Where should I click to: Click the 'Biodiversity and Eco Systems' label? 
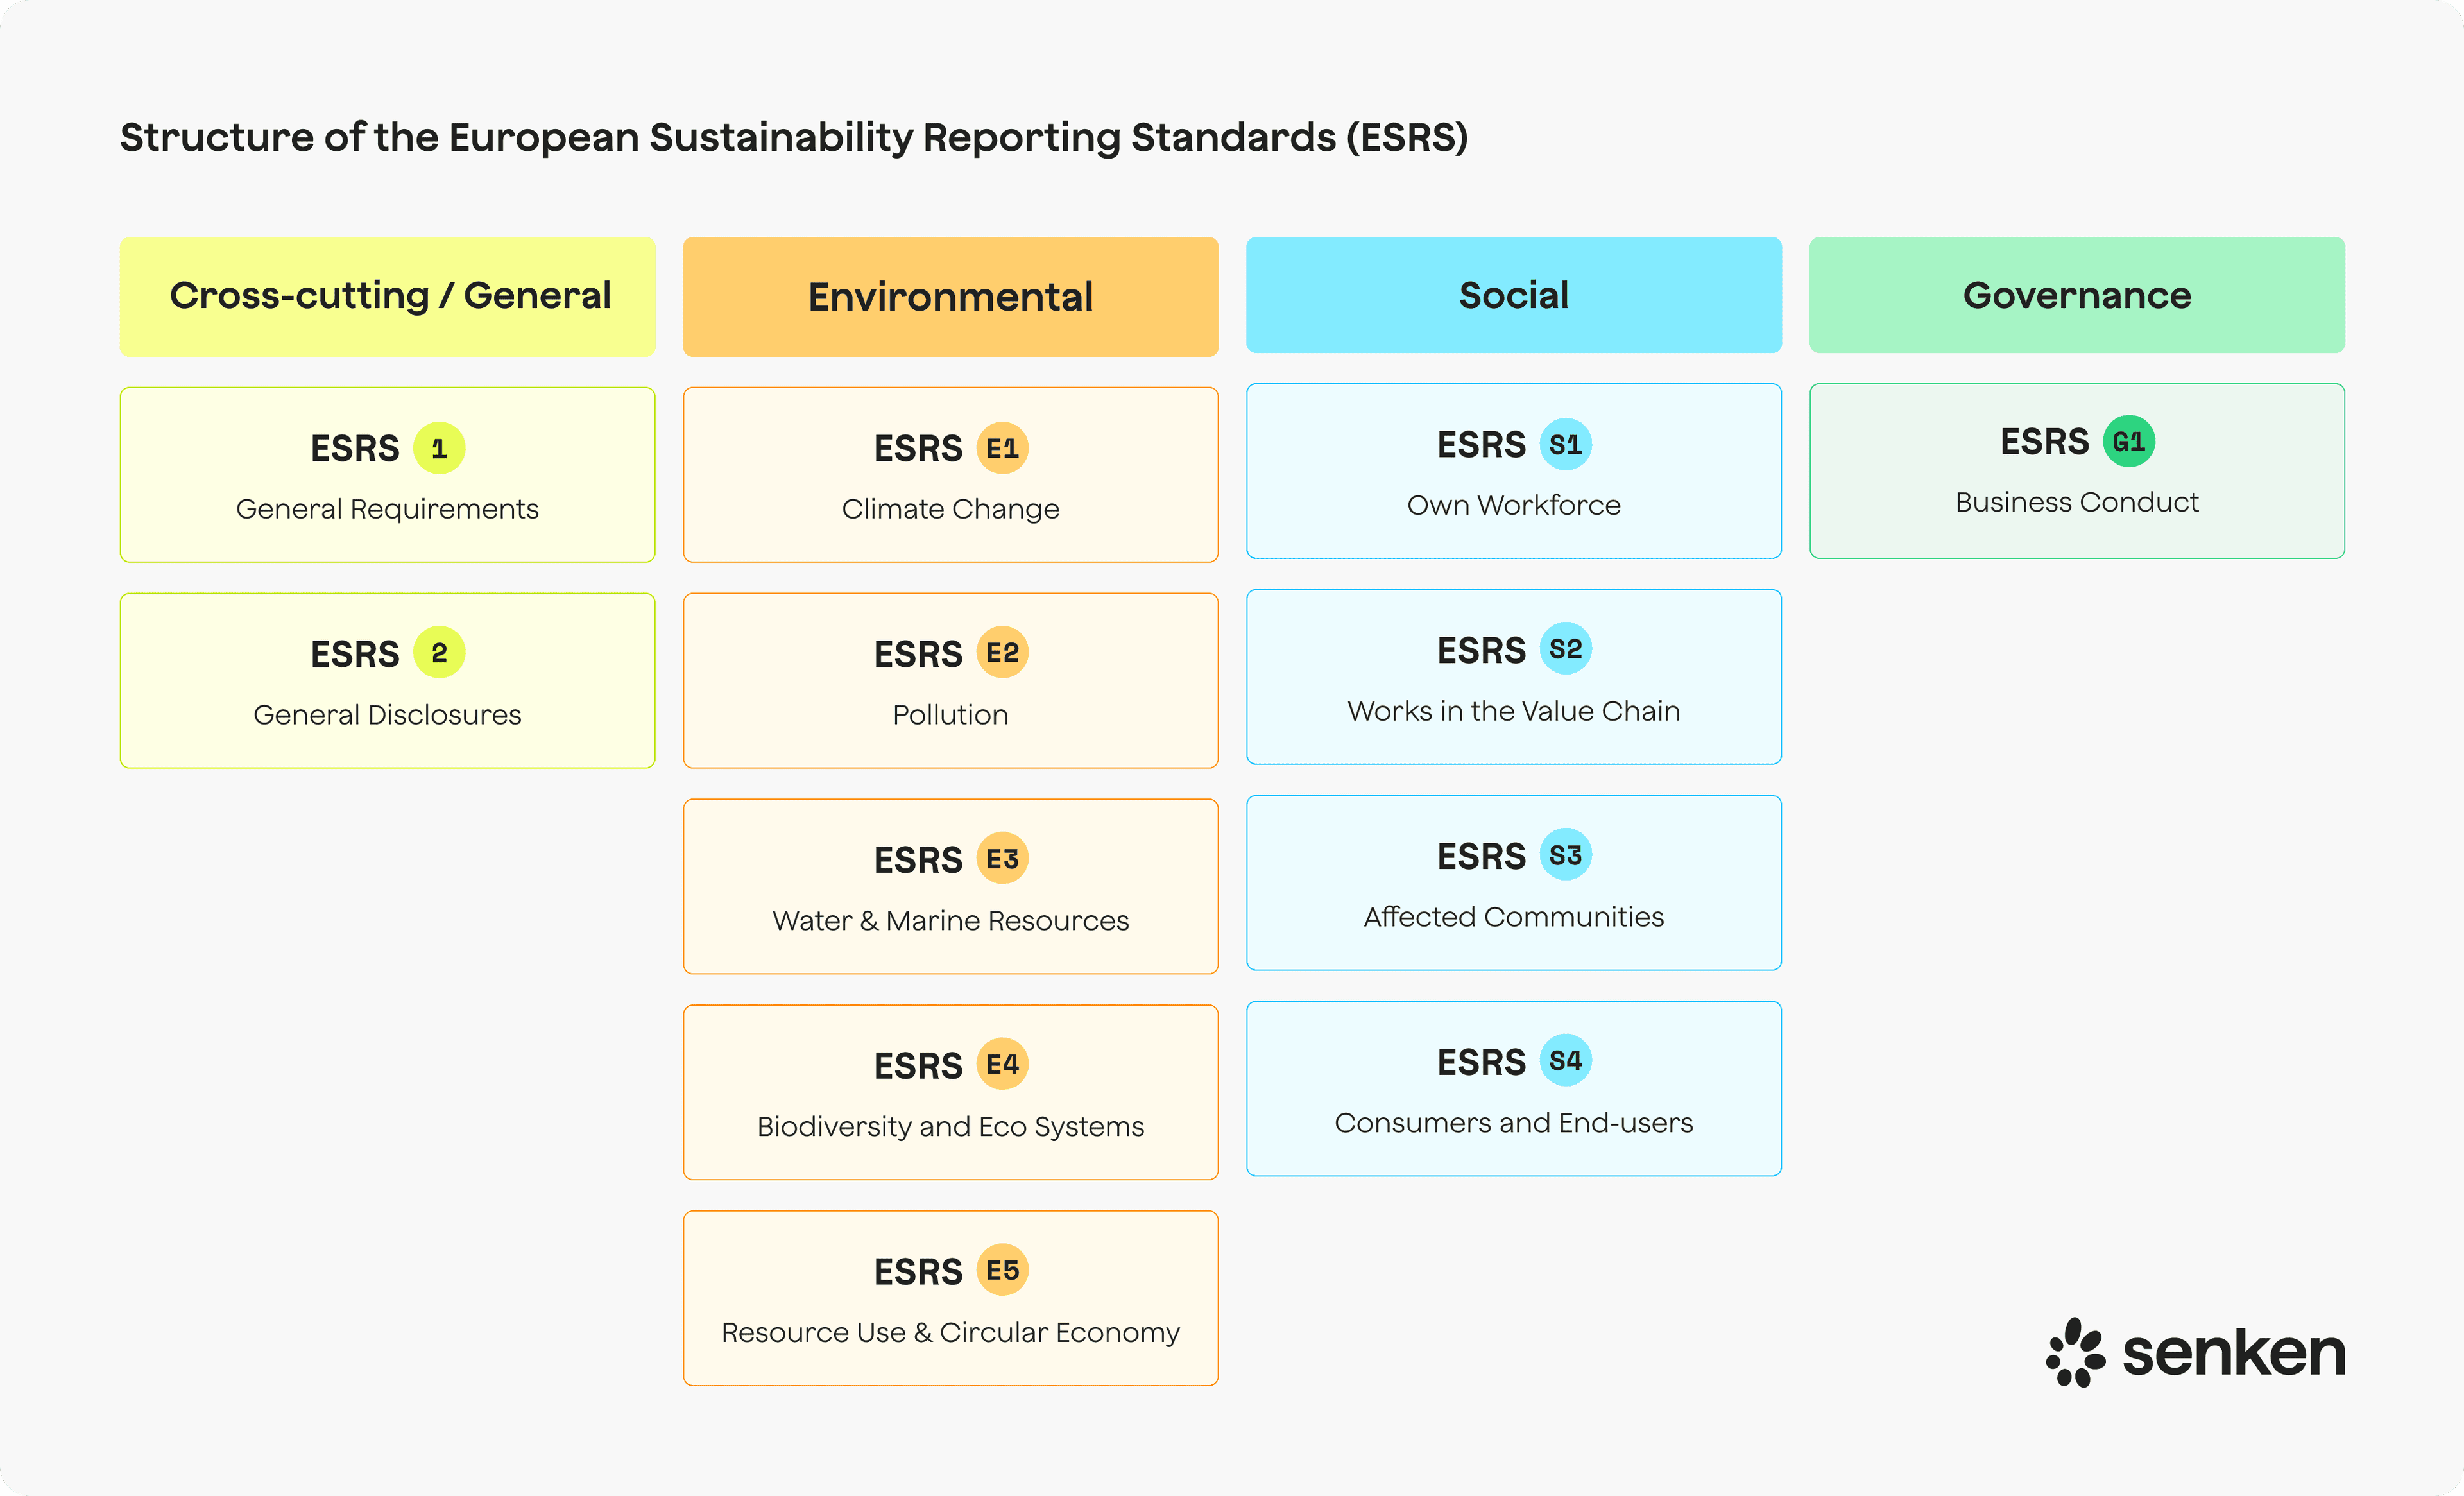point(951,1127)
